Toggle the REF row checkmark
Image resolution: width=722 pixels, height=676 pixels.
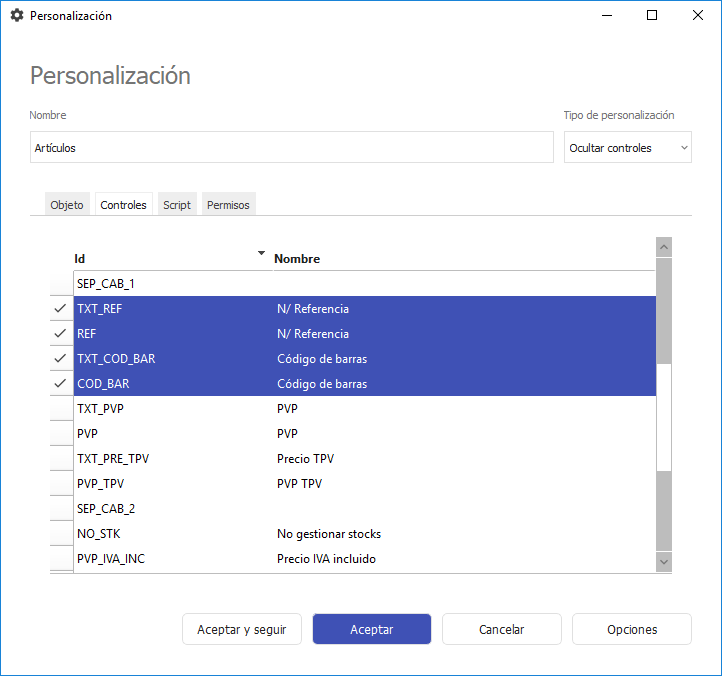pyautogui.click(x=61, y=334)
